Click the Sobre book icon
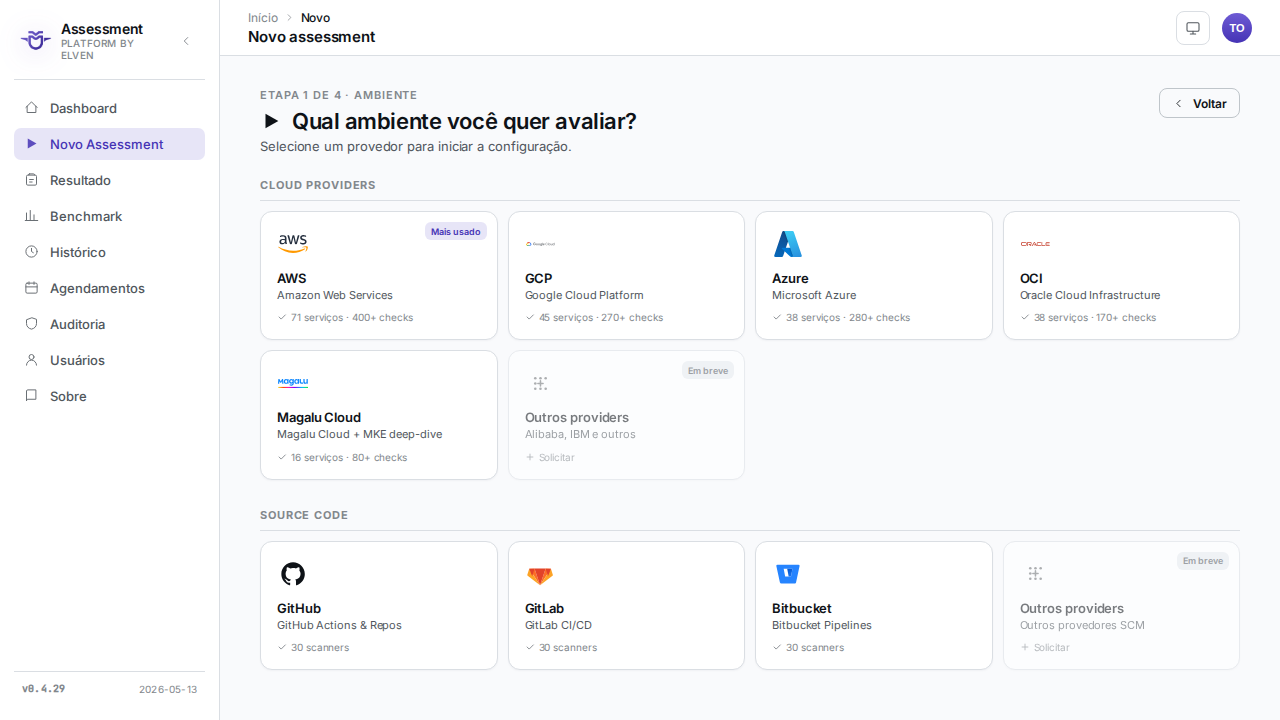Viewport: 1280px width, 720px height. pos(32,396)
